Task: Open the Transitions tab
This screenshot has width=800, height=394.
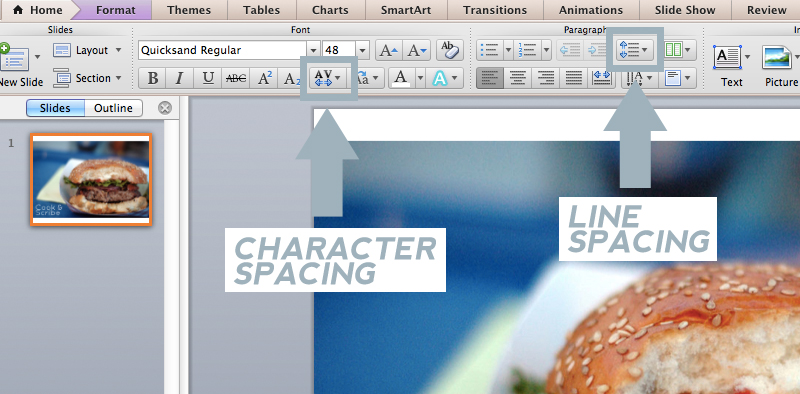Action: point(495,10)
